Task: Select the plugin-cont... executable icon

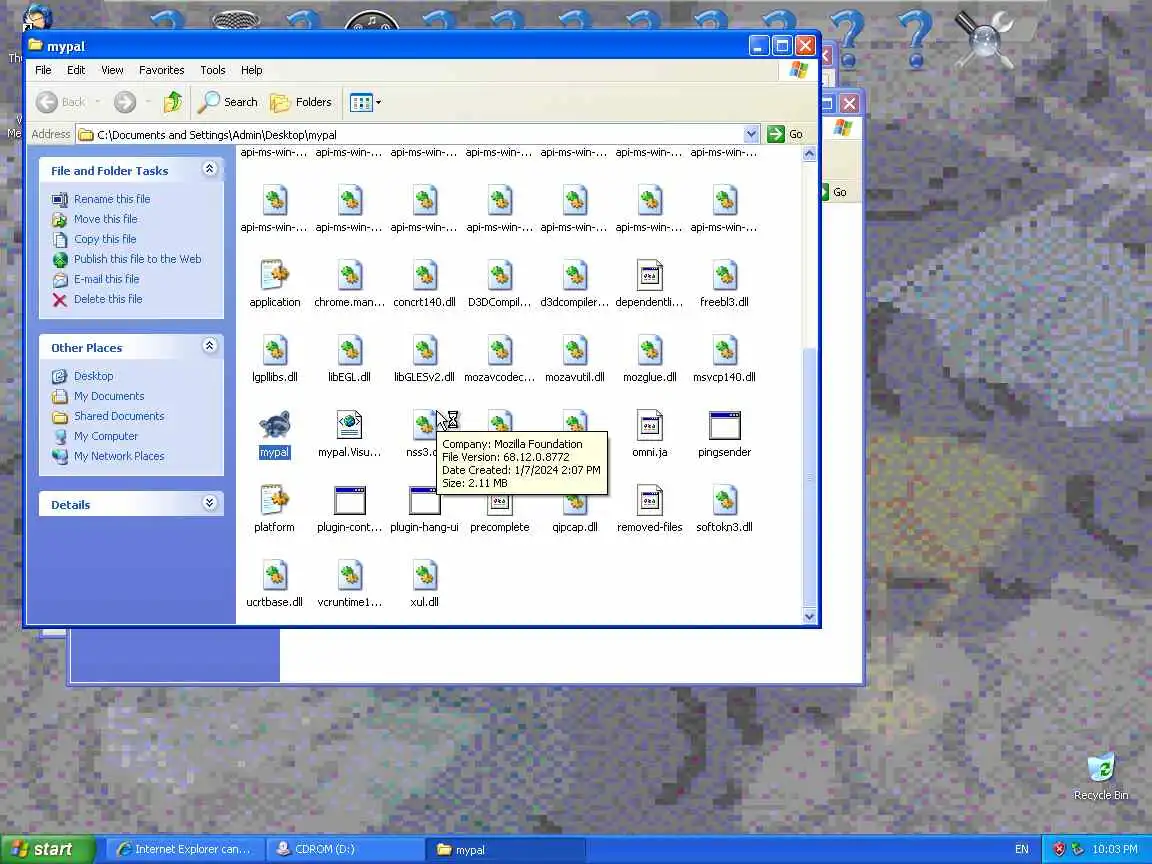Action: [x=350, y=500]
